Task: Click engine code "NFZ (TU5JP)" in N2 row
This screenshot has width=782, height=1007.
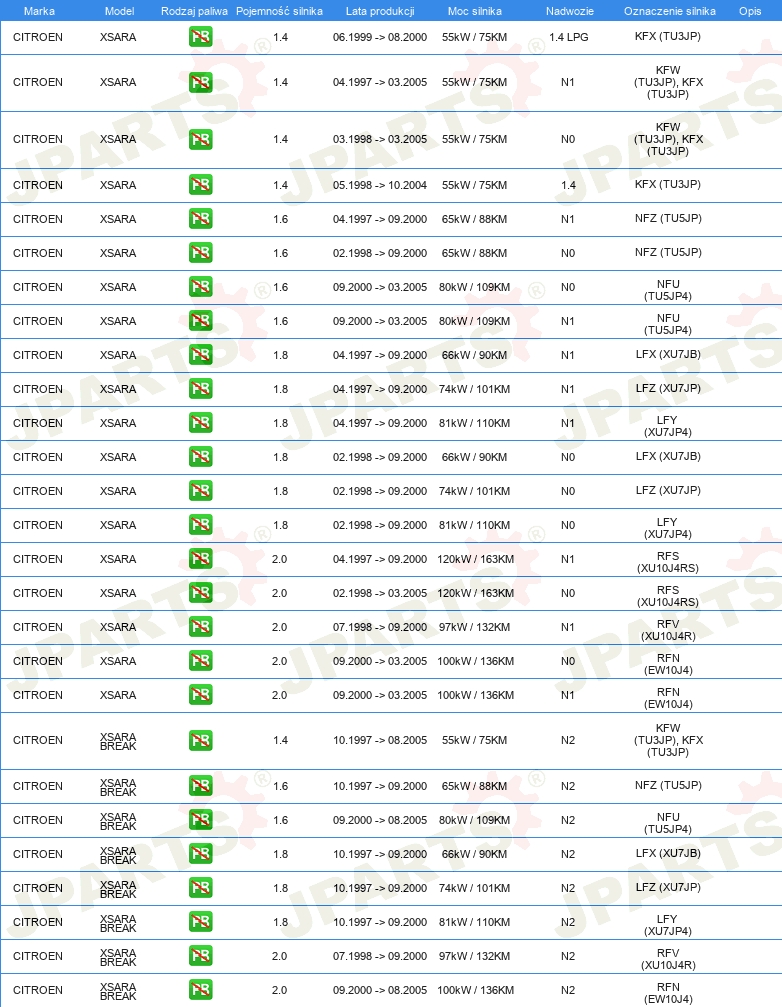Action: click(x=668, y=785)
